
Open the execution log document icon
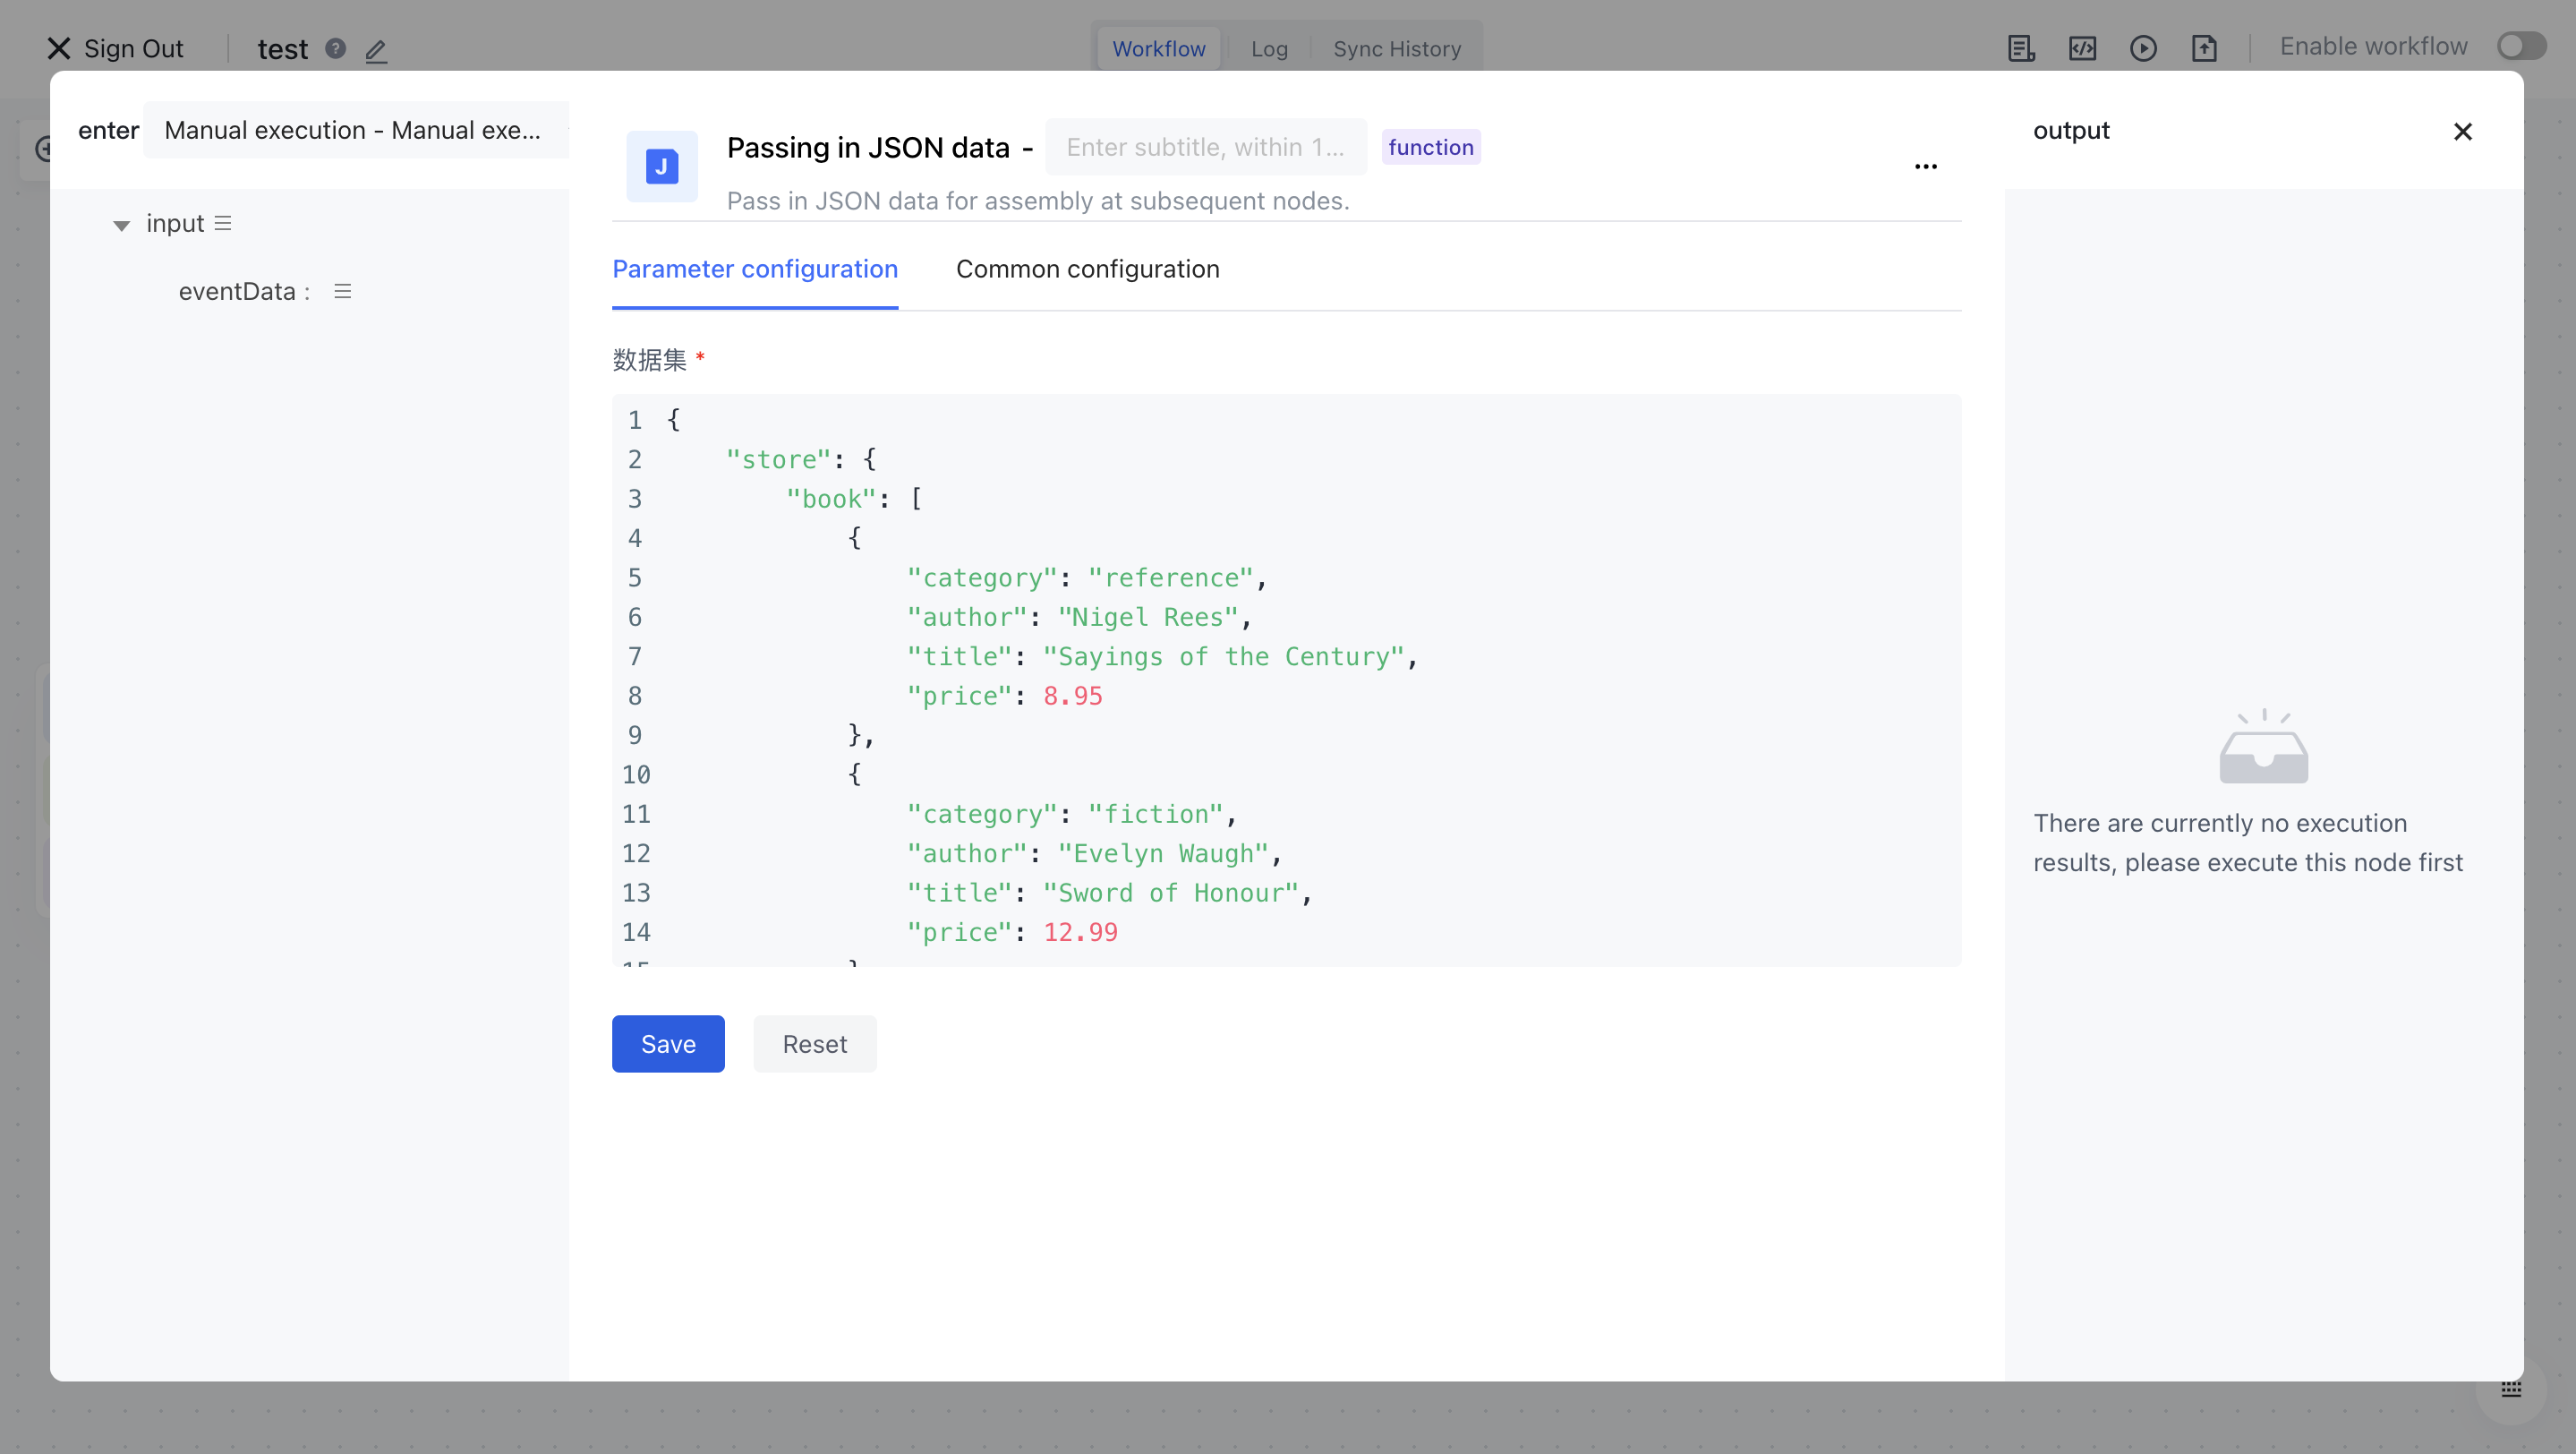pos(2021,47)
